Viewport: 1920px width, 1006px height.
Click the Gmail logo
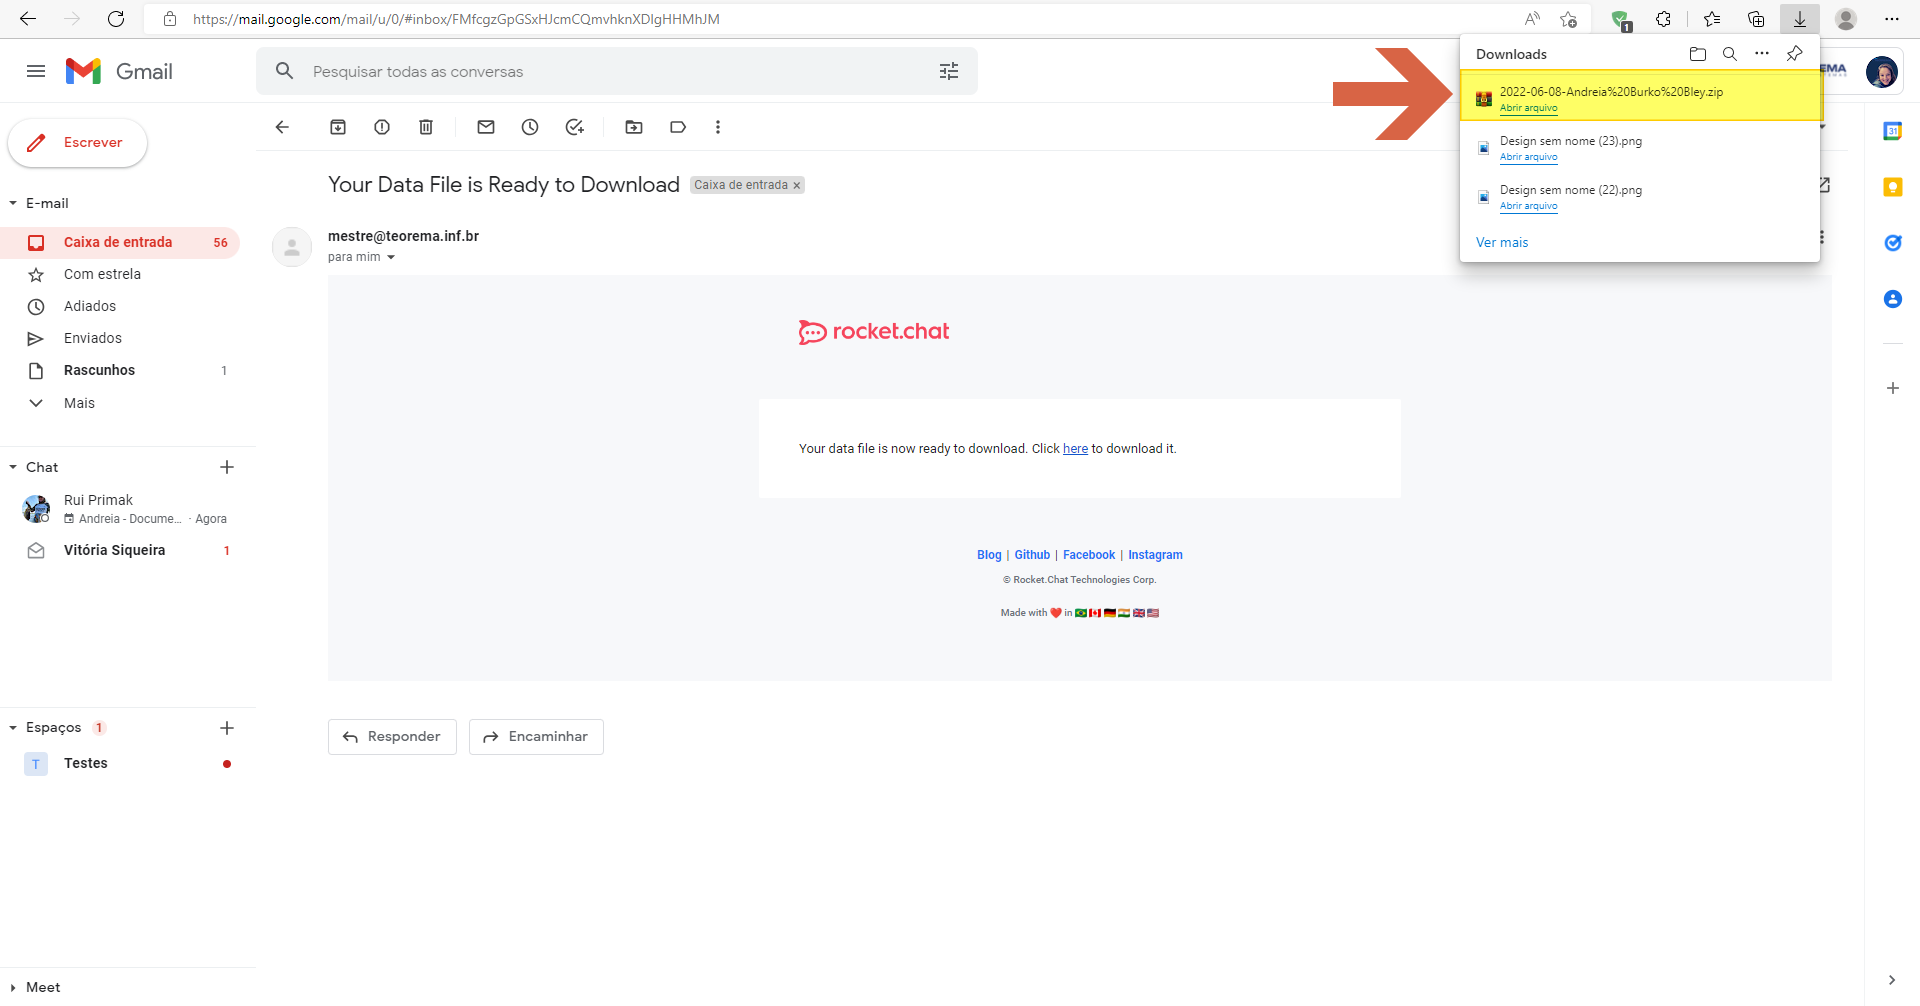(x=119, y=71)
